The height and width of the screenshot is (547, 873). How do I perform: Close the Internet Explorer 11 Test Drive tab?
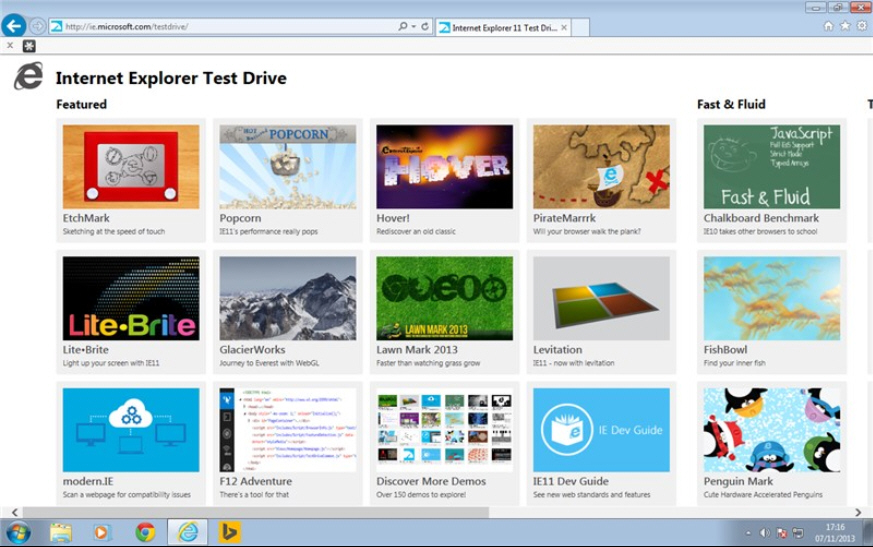pyautogui.click(x=564, y=27)
